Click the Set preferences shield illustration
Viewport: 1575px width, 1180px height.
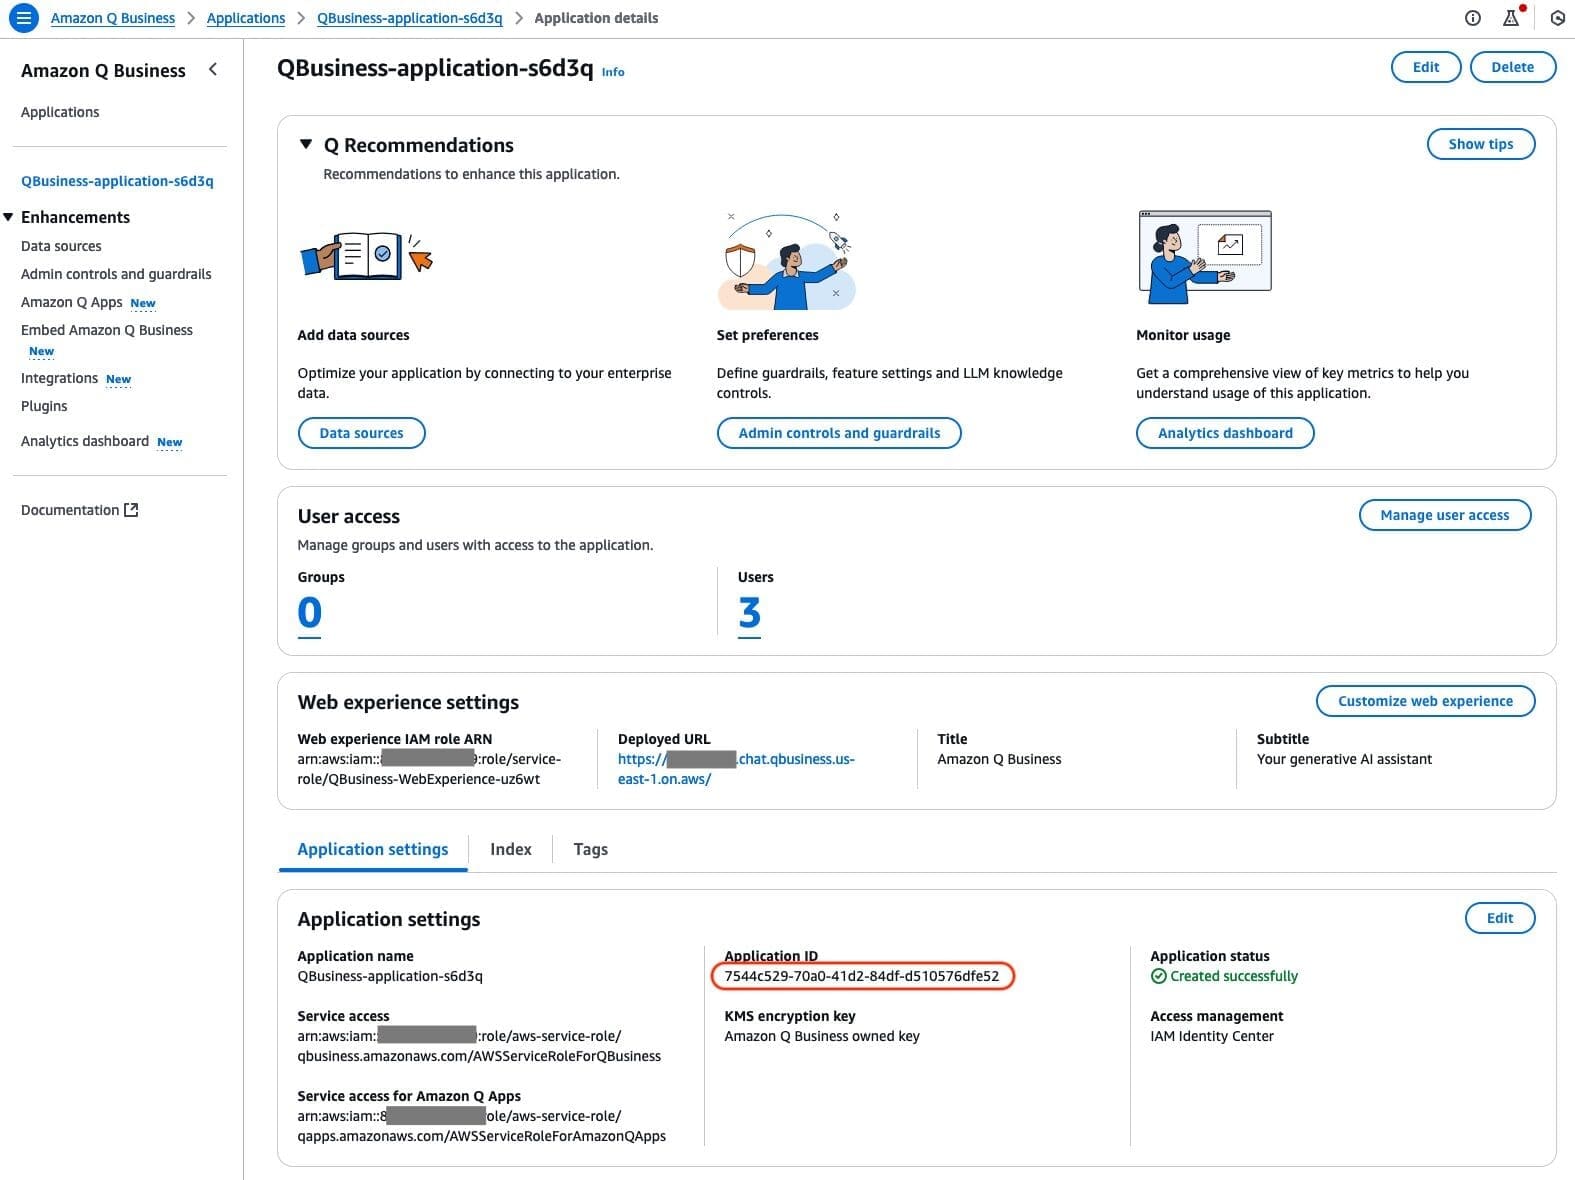pos(787,260)
